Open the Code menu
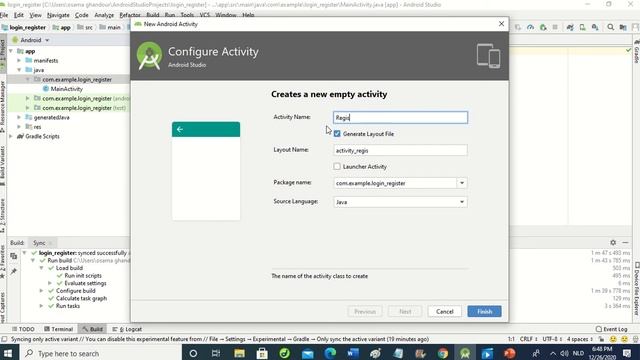 (x=81, y=15)
